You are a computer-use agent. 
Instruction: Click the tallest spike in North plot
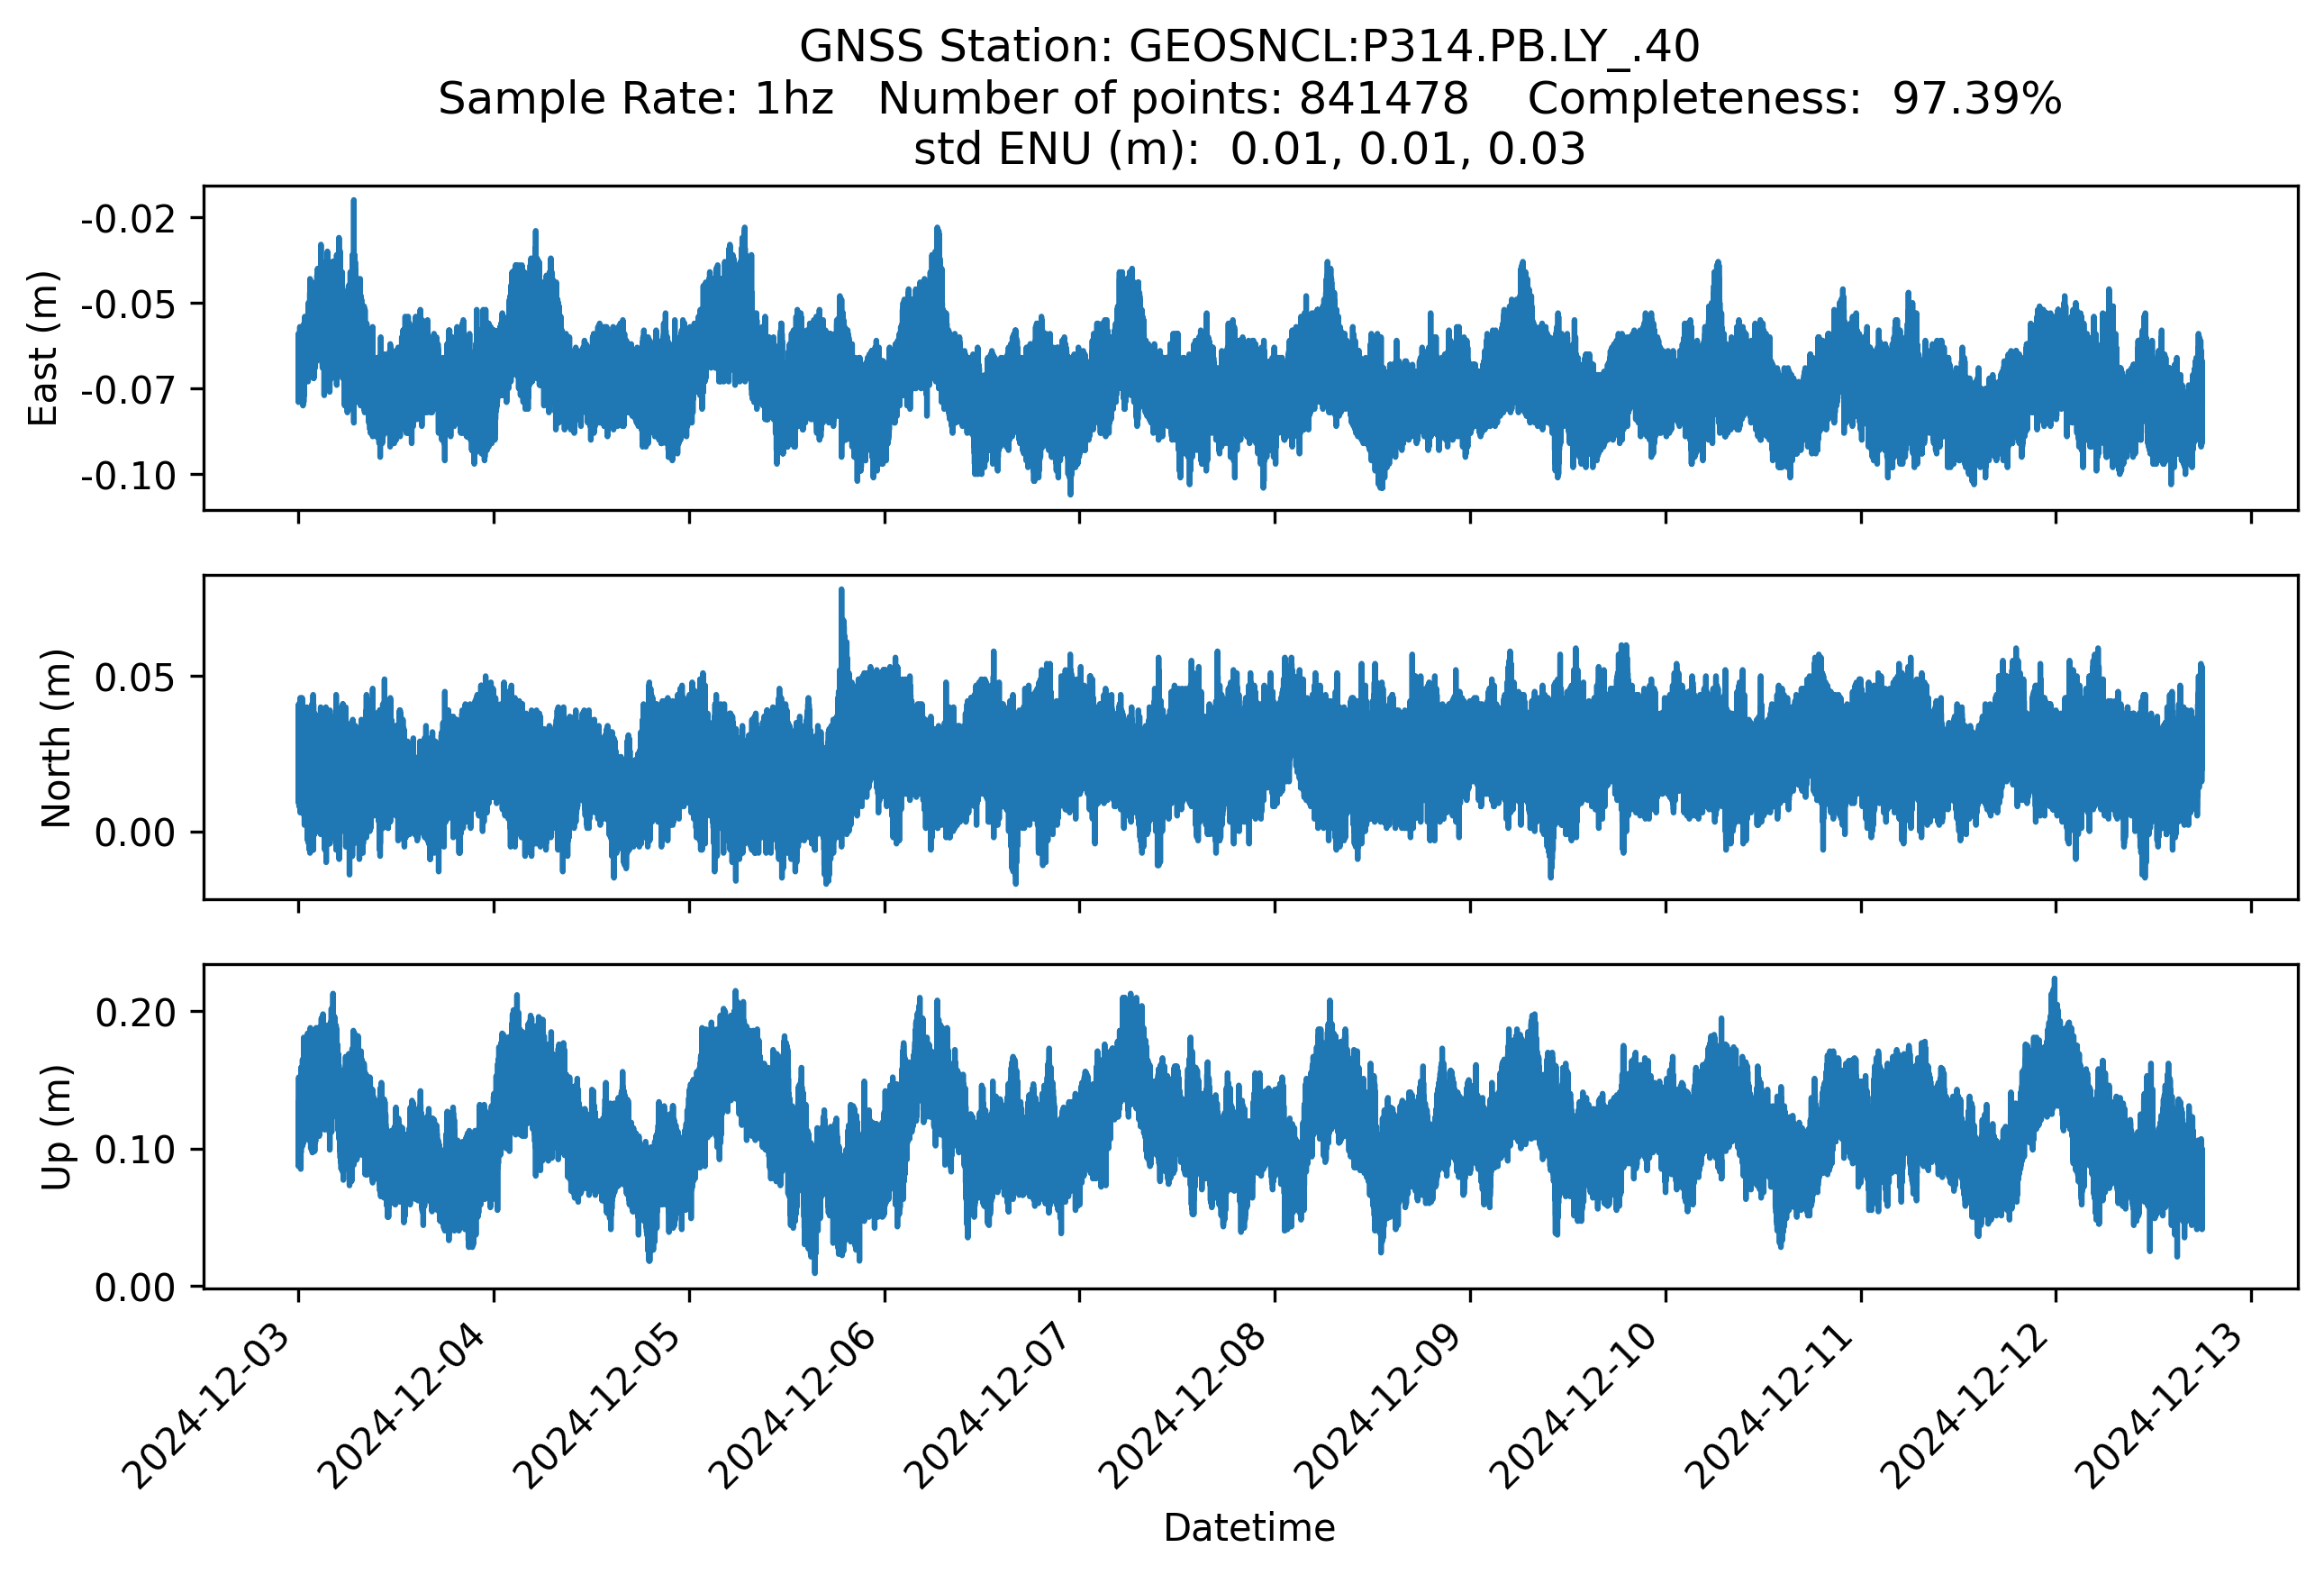[x=841, y=600]
